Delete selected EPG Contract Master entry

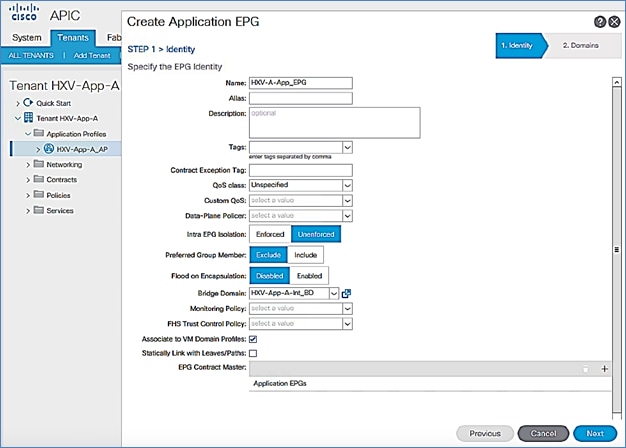coord(586,369)
